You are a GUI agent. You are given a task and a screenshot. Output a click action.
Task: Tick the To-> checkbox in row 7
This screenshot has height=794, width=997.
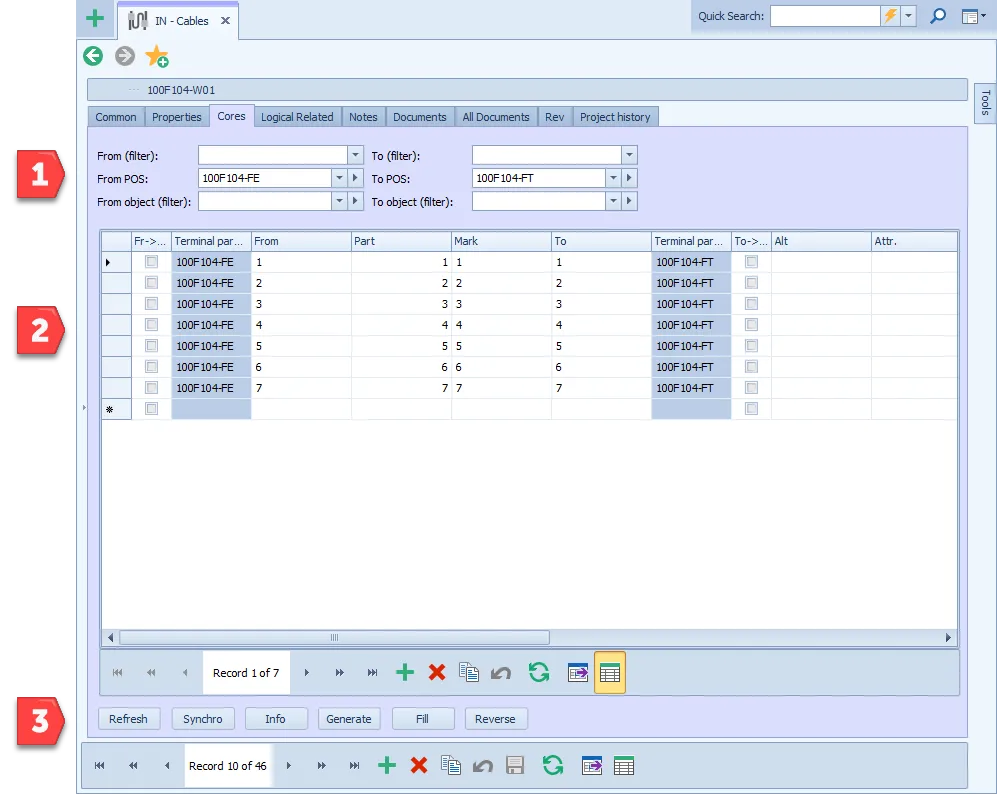pyautogui.click(x=752, y=387)
